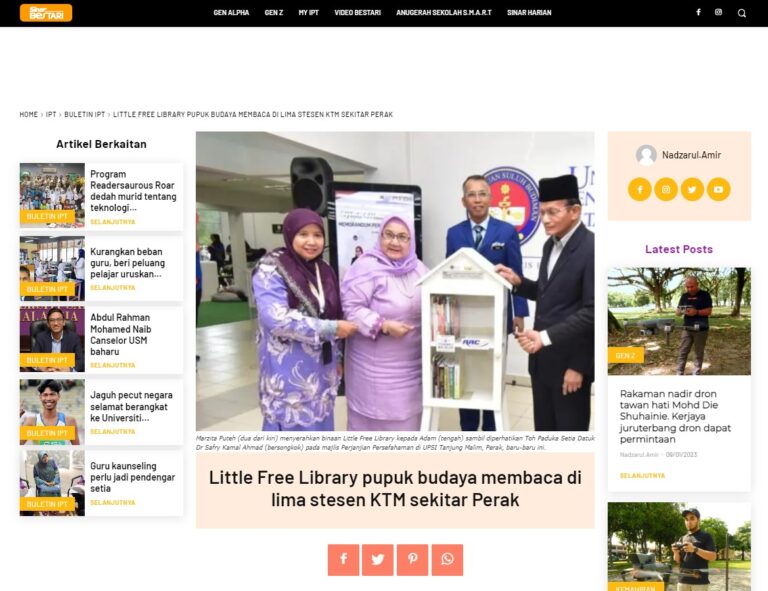Follow the Buletin IPT breadcrumb link
Image resolution: width=768 pixels, height=591 pixels.
click(85, 114)
